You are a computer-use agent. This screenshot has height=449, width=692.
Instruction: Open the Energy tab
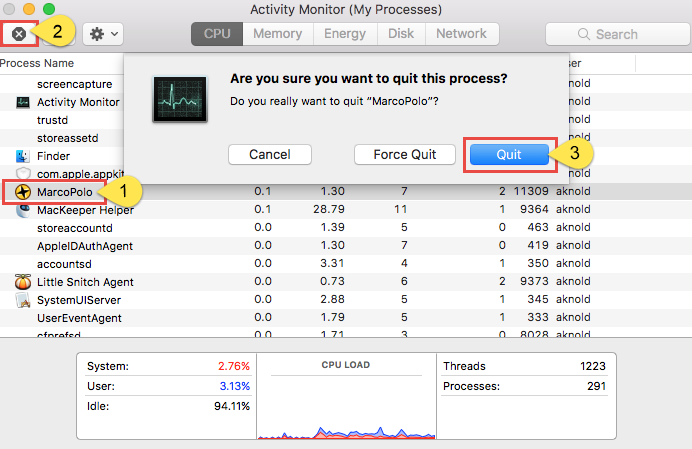[345, 34]
